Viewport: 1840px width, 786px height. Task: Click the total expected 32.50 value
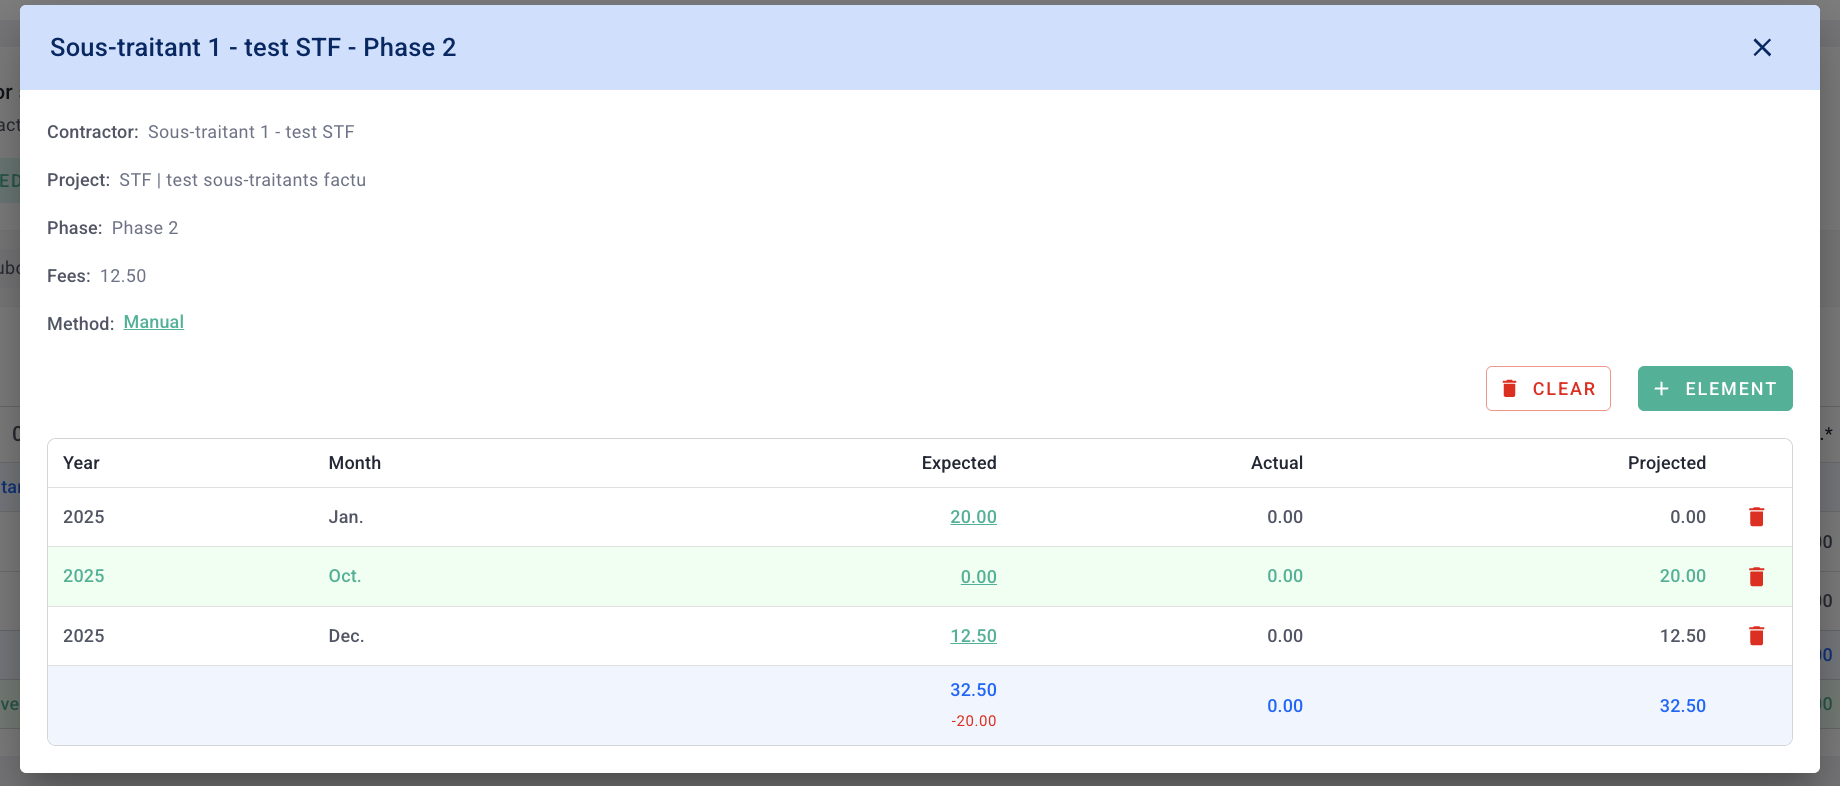point(973,690)
